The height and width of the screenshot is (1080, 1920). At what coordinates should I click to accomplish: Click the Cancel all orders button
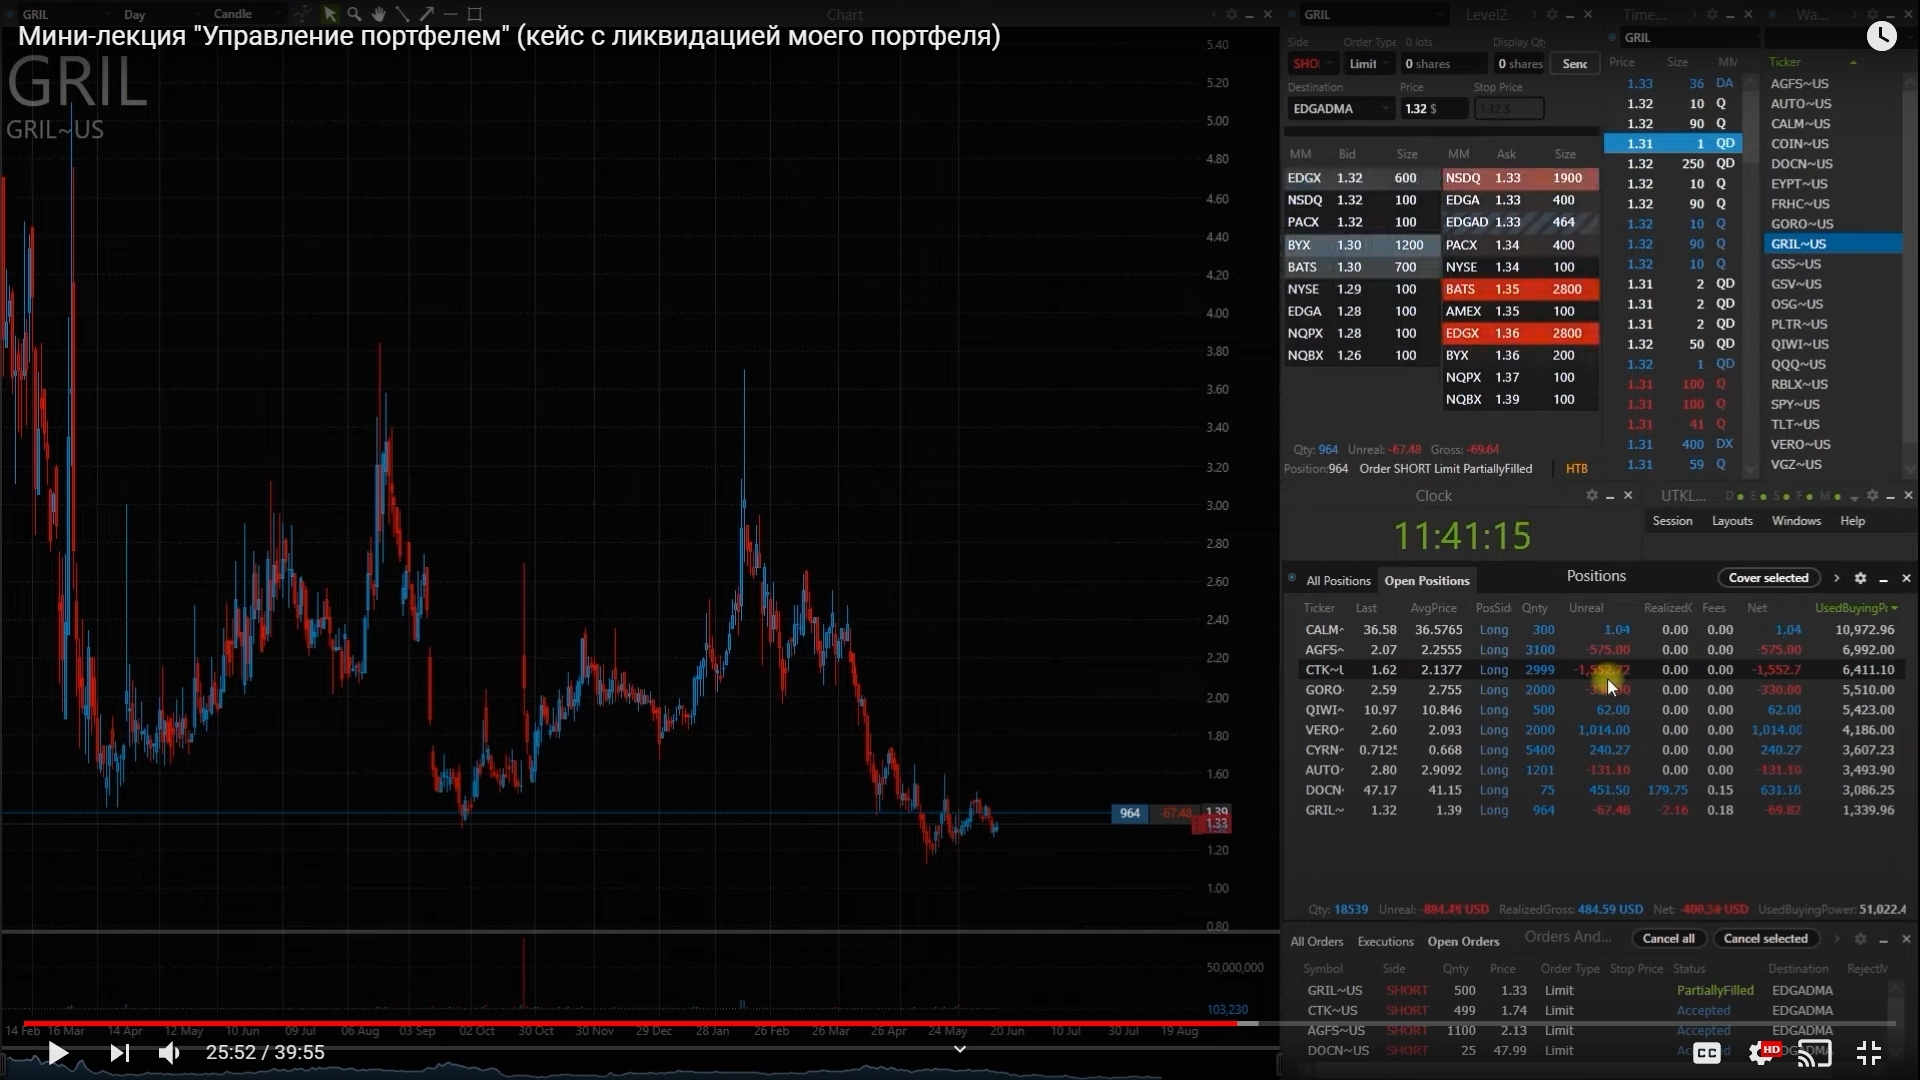[x=1668, y=938]
